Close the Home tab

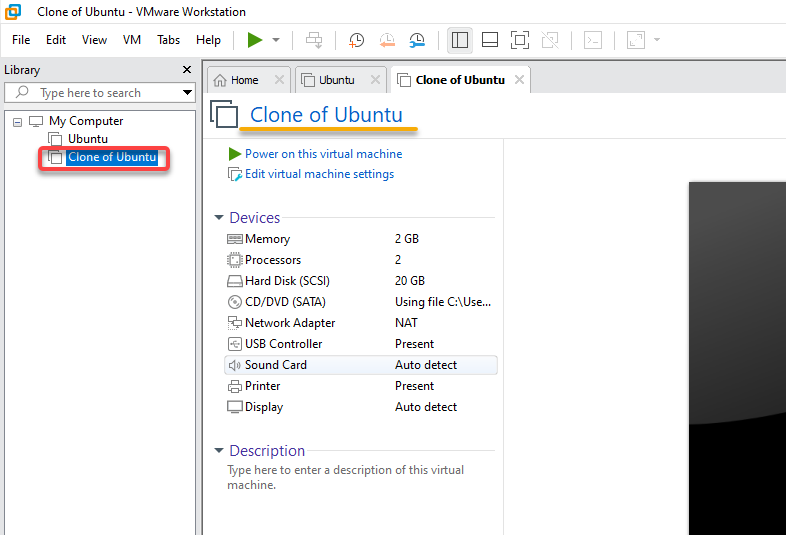click(279, 80)
